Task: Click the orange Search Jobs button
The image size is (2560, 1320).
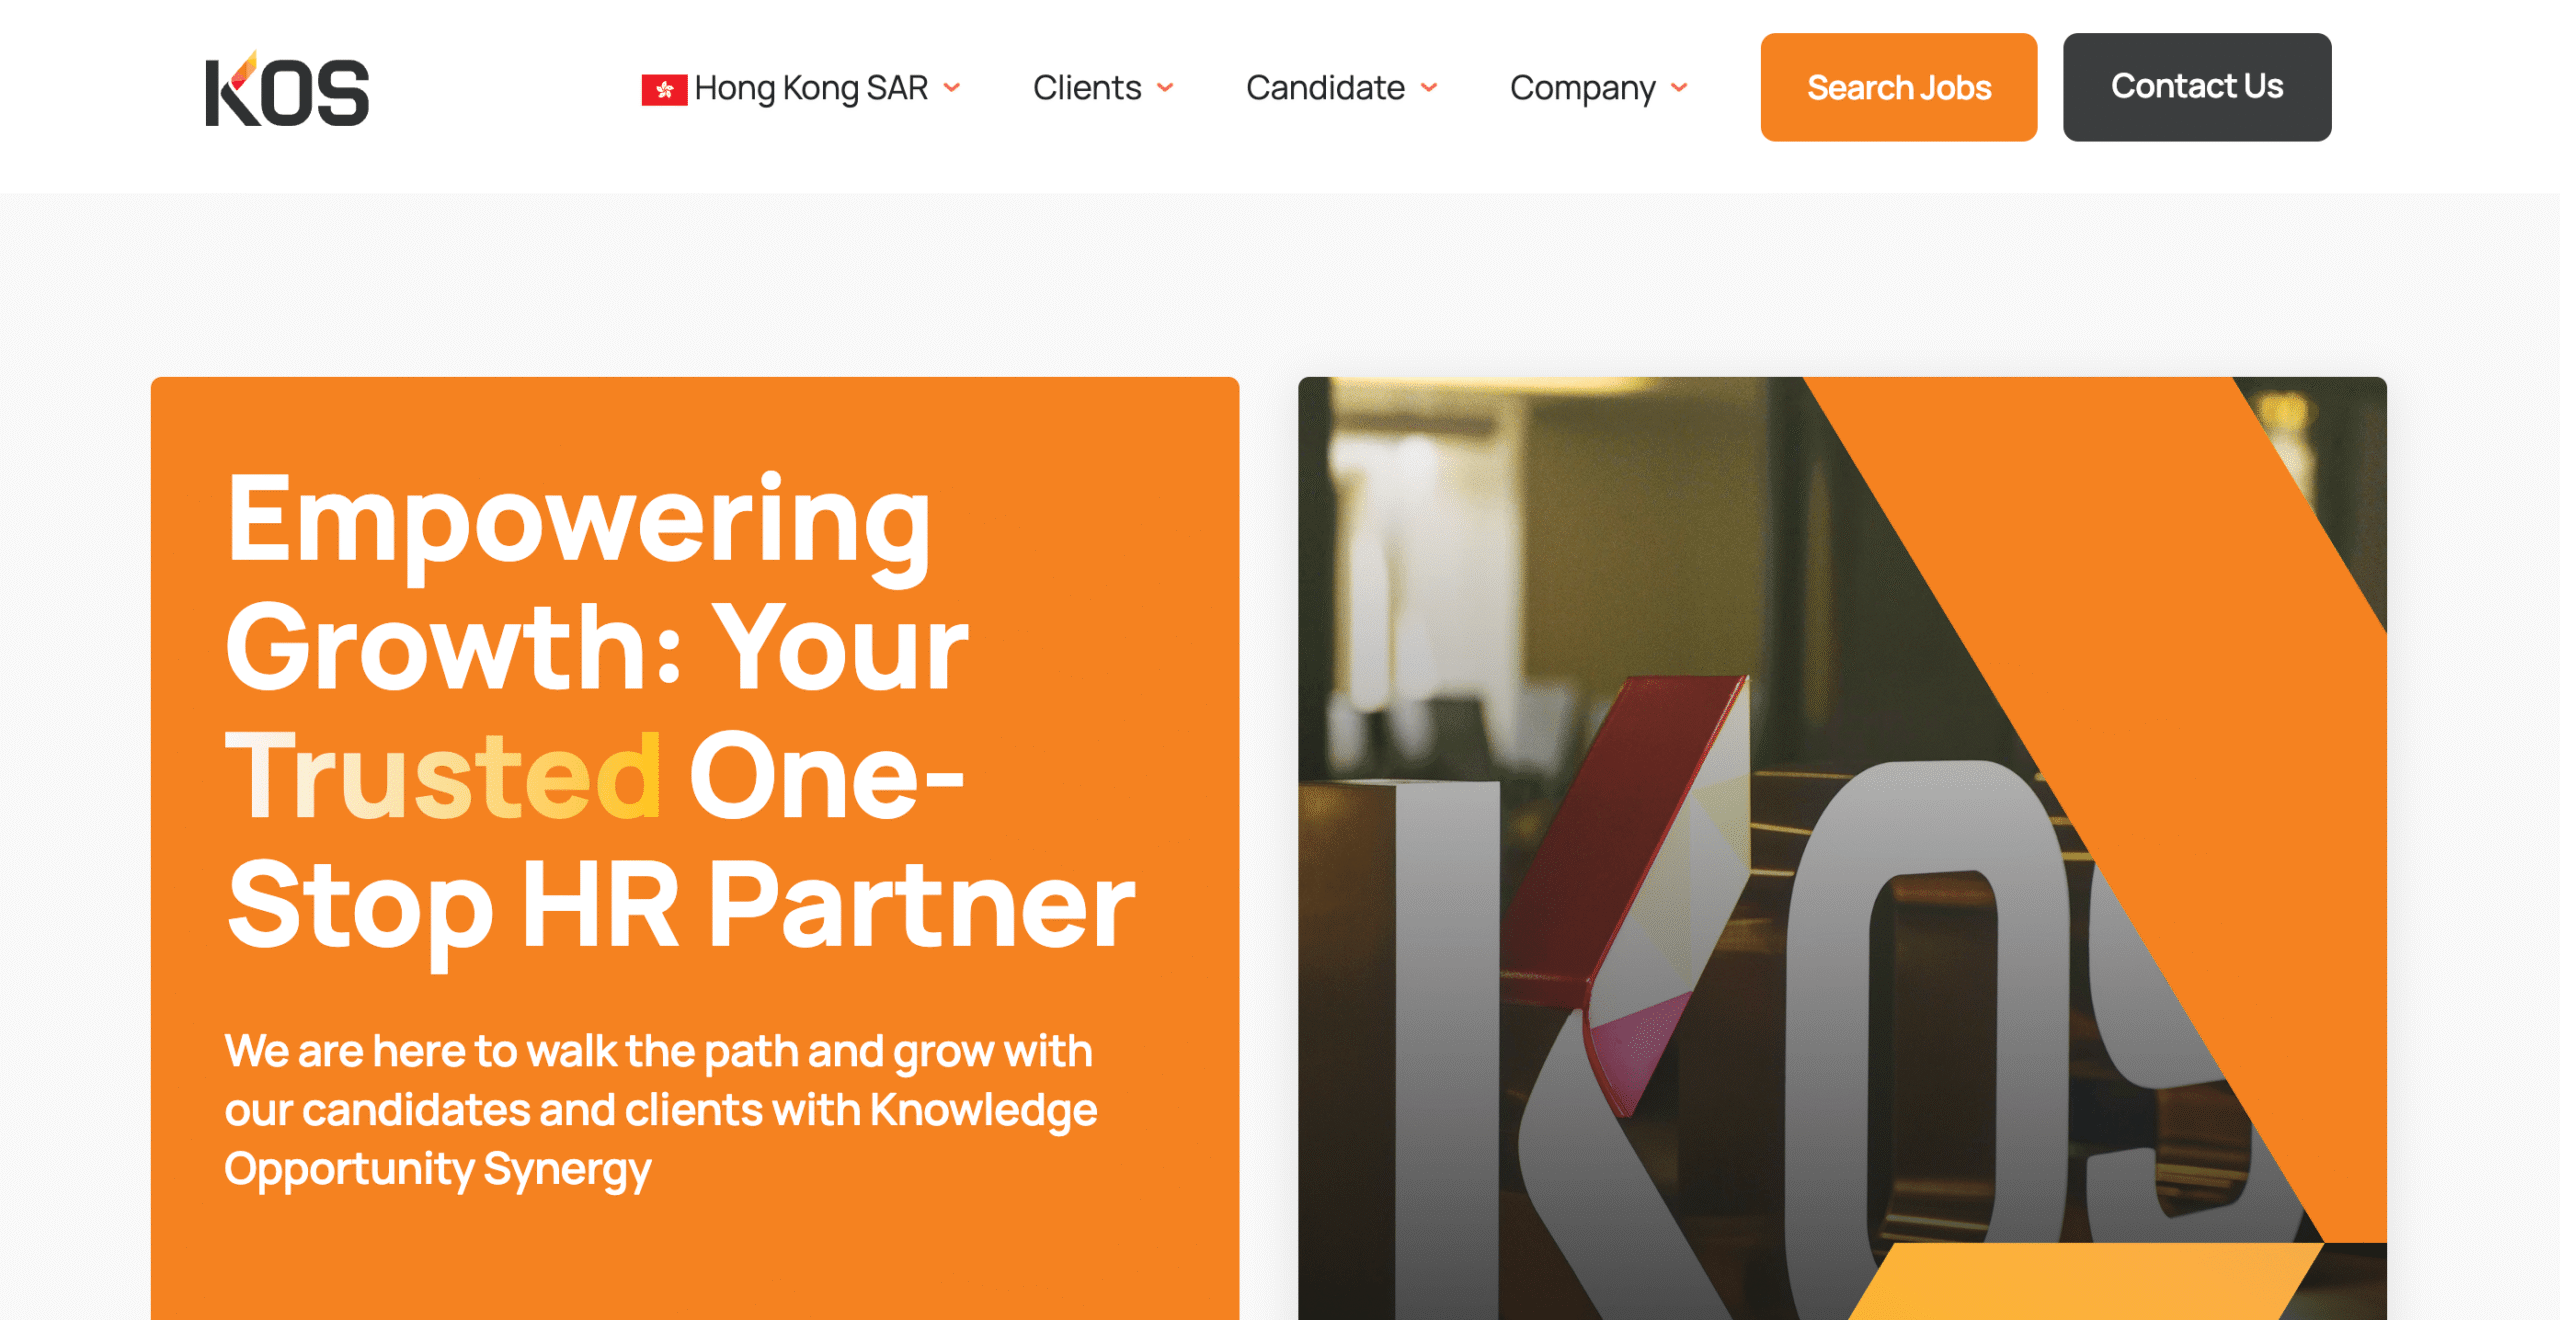Action: (1898, 87)
